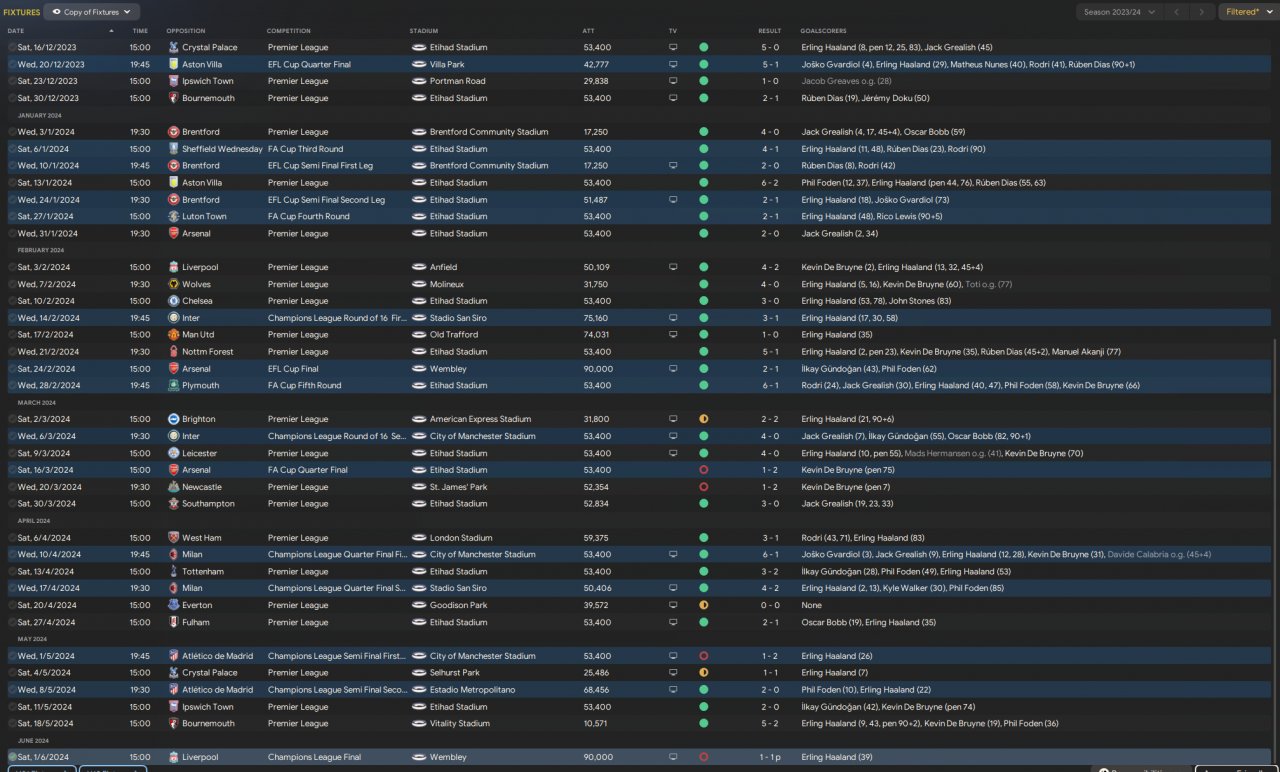Click the Man Utd club badge
The height and width of the screenshot is (772, 1280).
pyautogui.click(x=173, y=335)
